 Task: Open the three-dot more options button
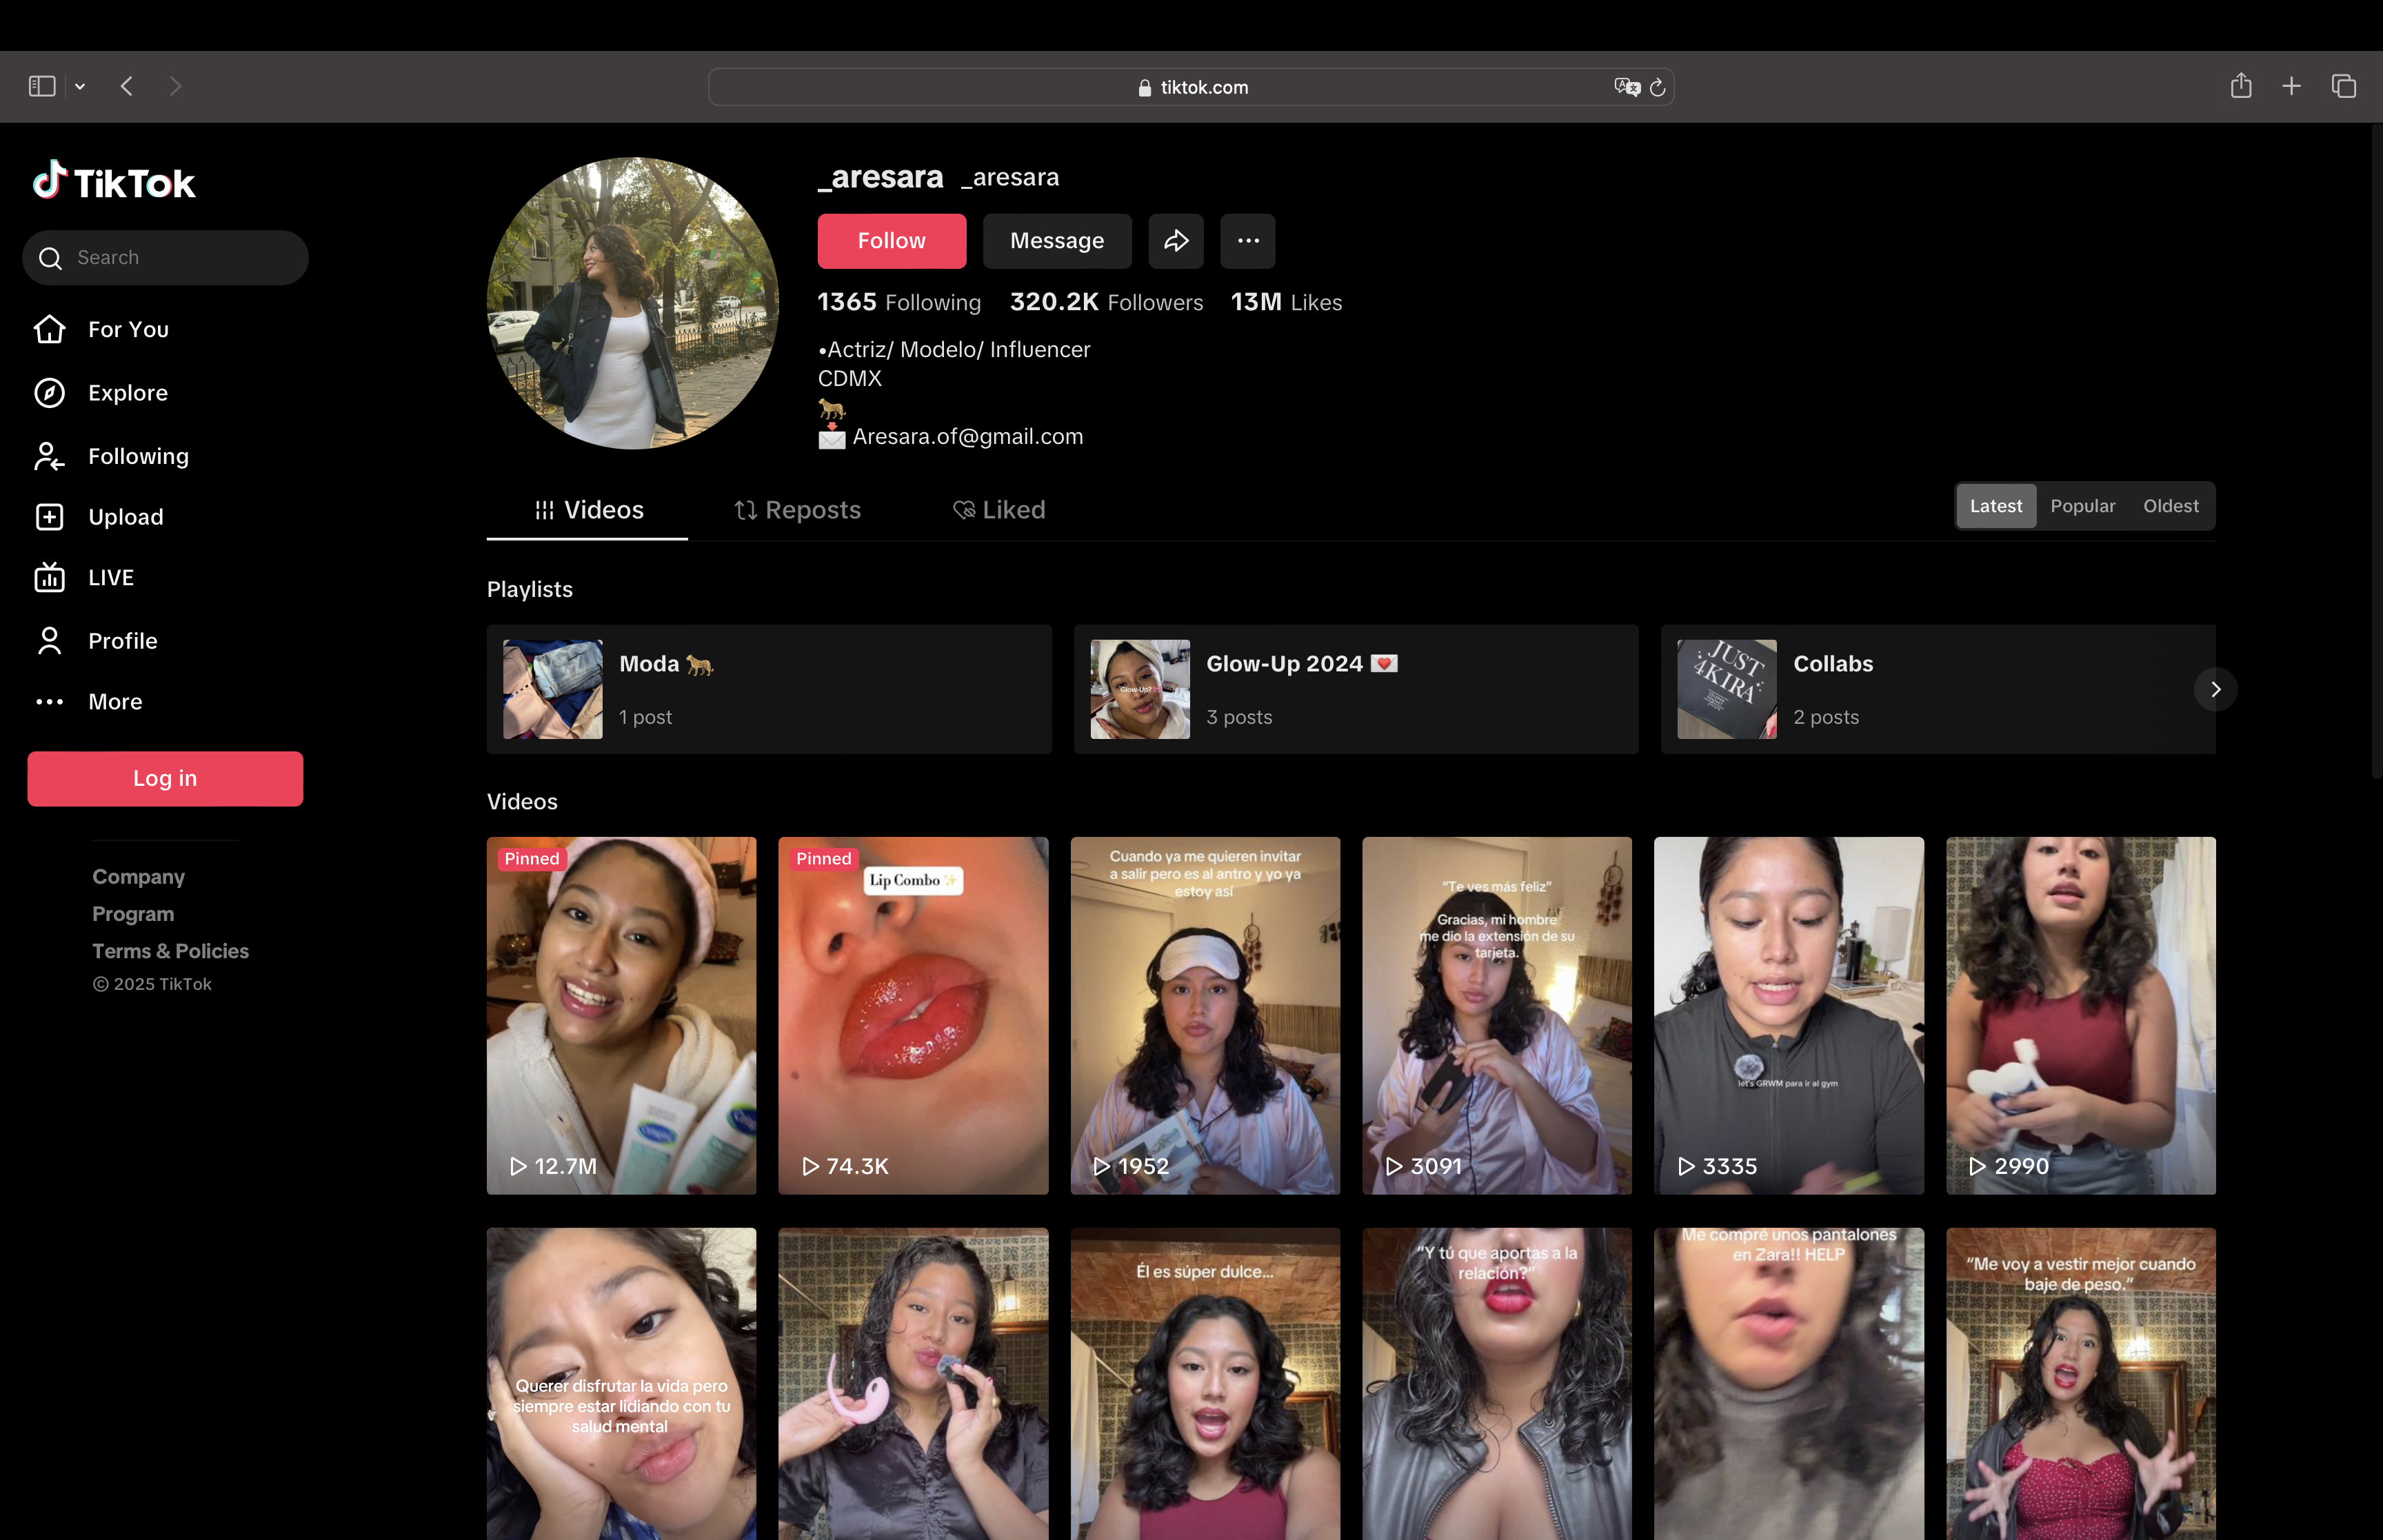click(x=1247, y=241)
